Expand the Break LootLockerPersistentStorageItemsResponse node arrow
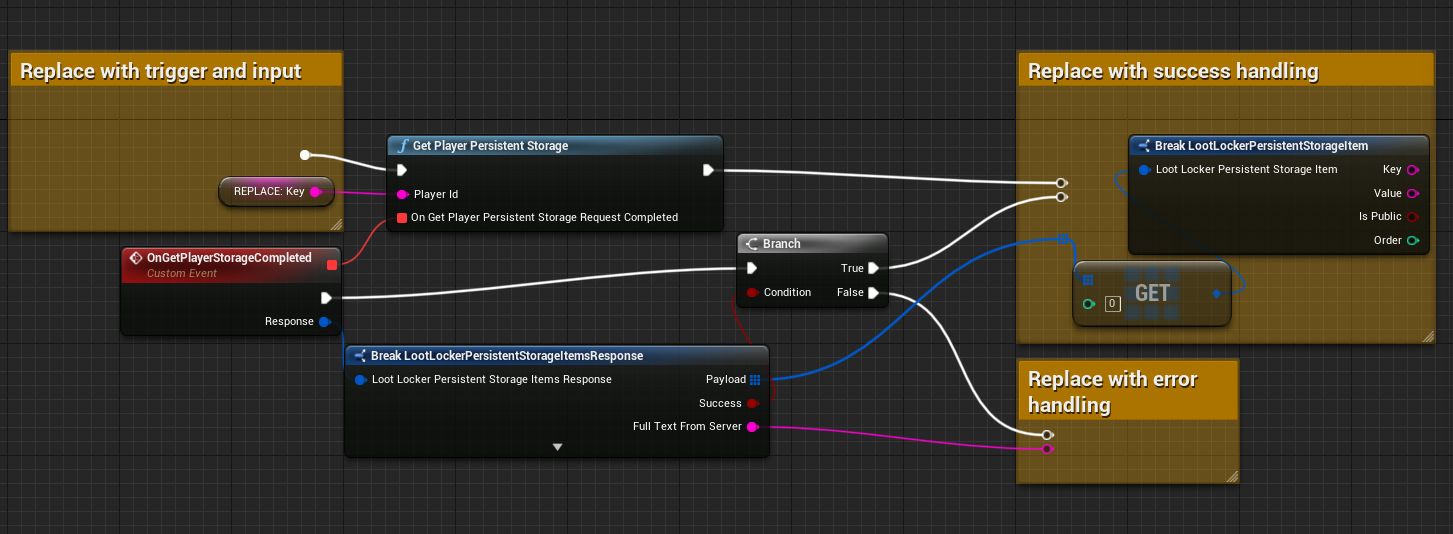 (558, 447)
